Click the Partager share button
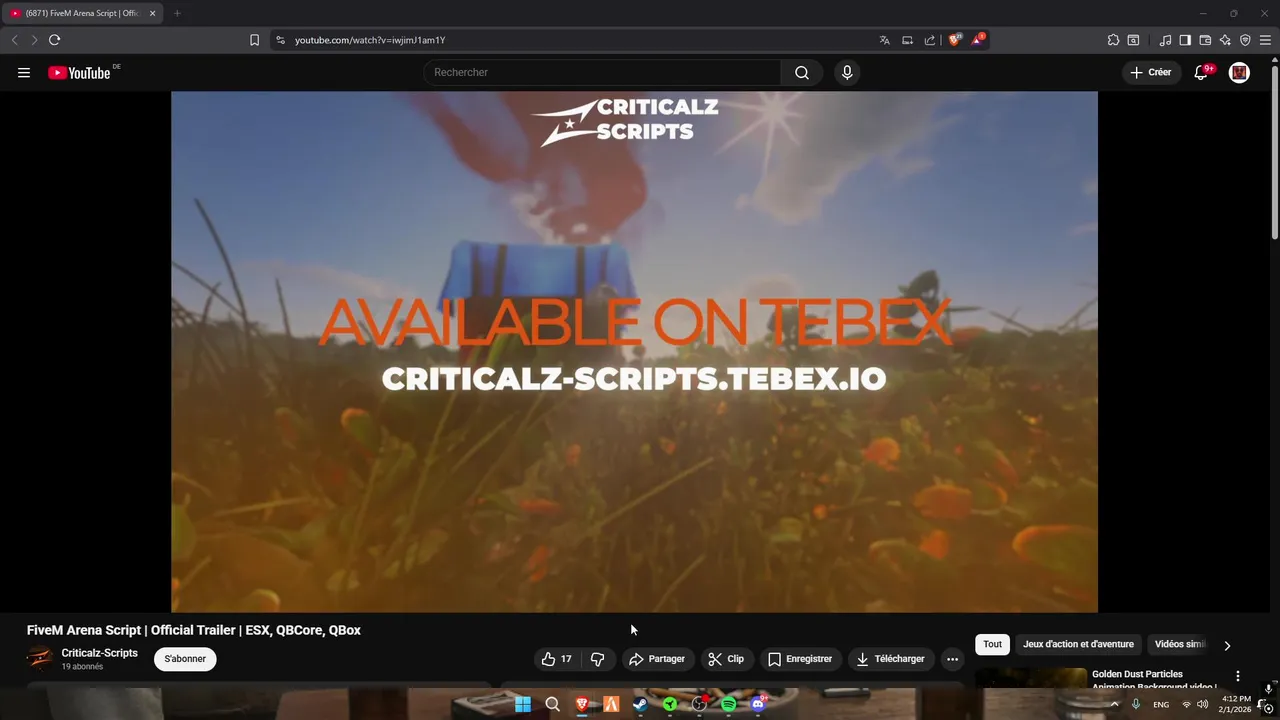1280x720 pixels. tap(657, 659)
